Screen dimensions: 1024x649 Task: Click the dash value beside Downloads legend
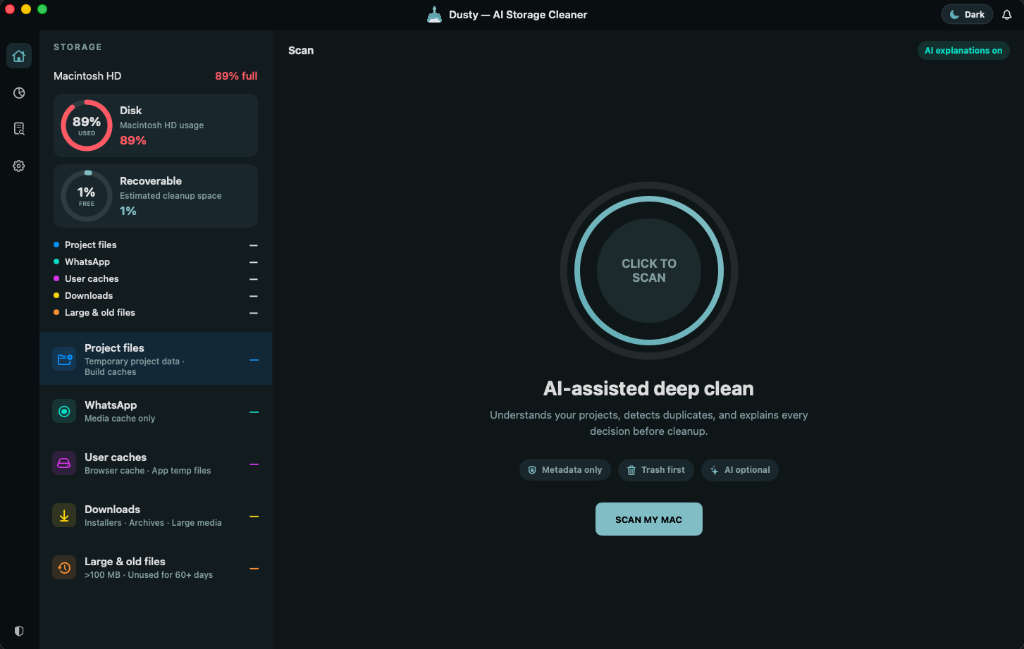point(253,296)
